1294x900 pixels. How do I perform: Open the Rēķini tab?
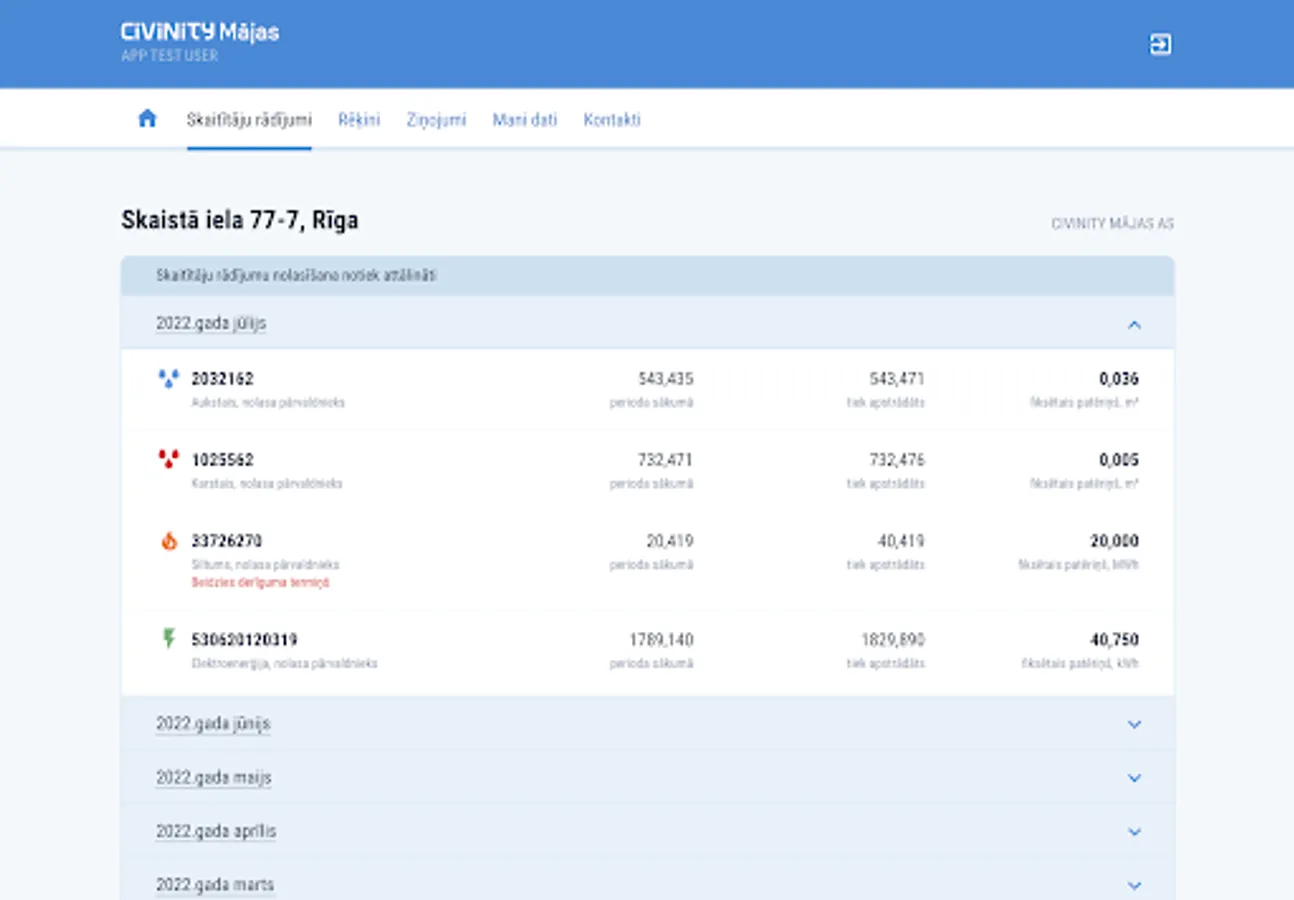pos(359,120)
